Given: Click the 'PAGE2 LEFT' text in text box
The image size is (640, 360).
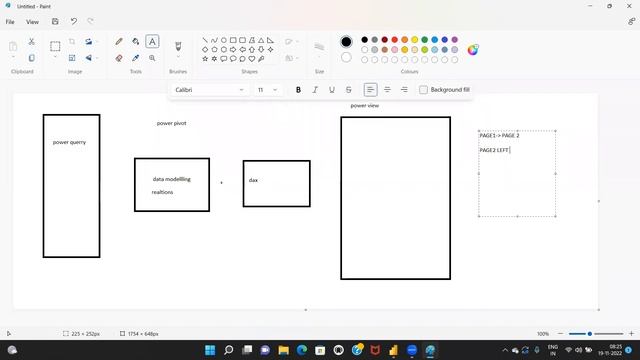Looking at the screenshot, I should coord(494,150).
